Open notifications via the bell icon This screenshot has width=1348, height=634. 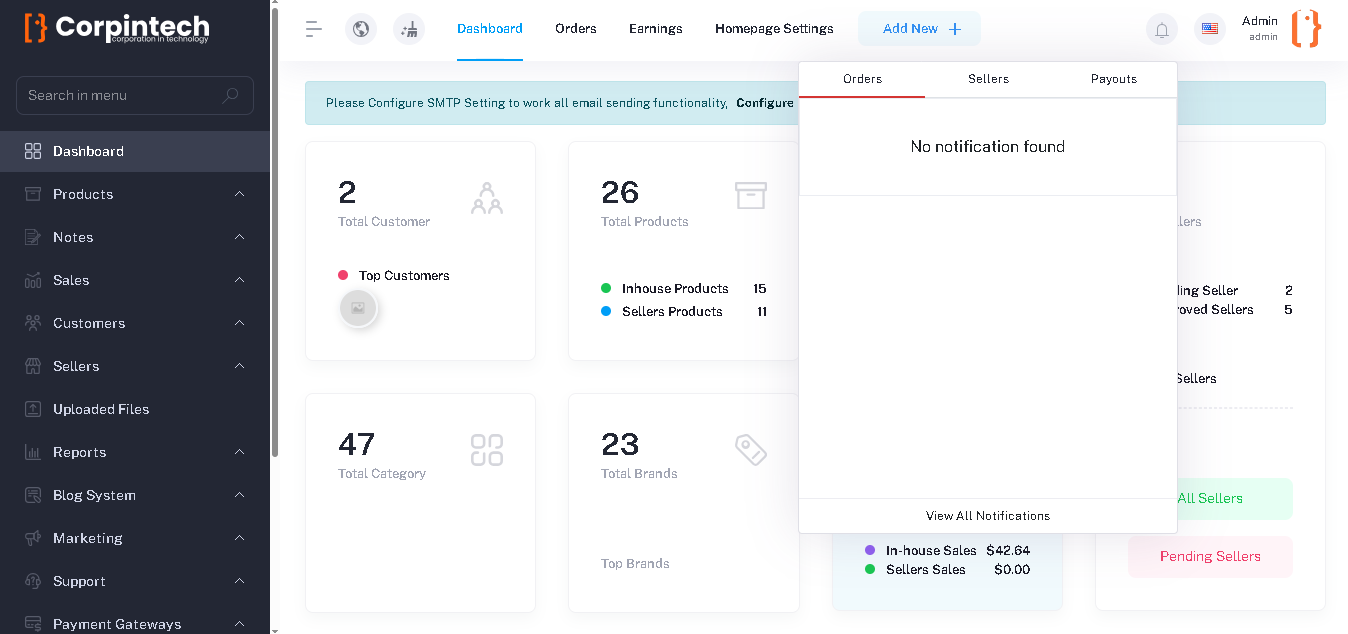tap(1161, 29)
